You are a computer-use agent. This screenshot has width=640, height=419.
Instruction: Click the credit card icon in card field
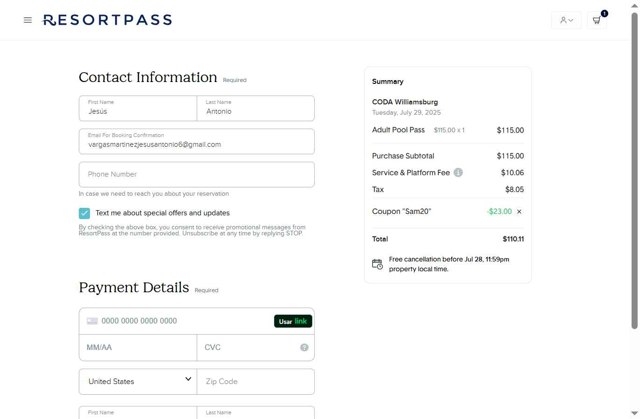(92, 321)
